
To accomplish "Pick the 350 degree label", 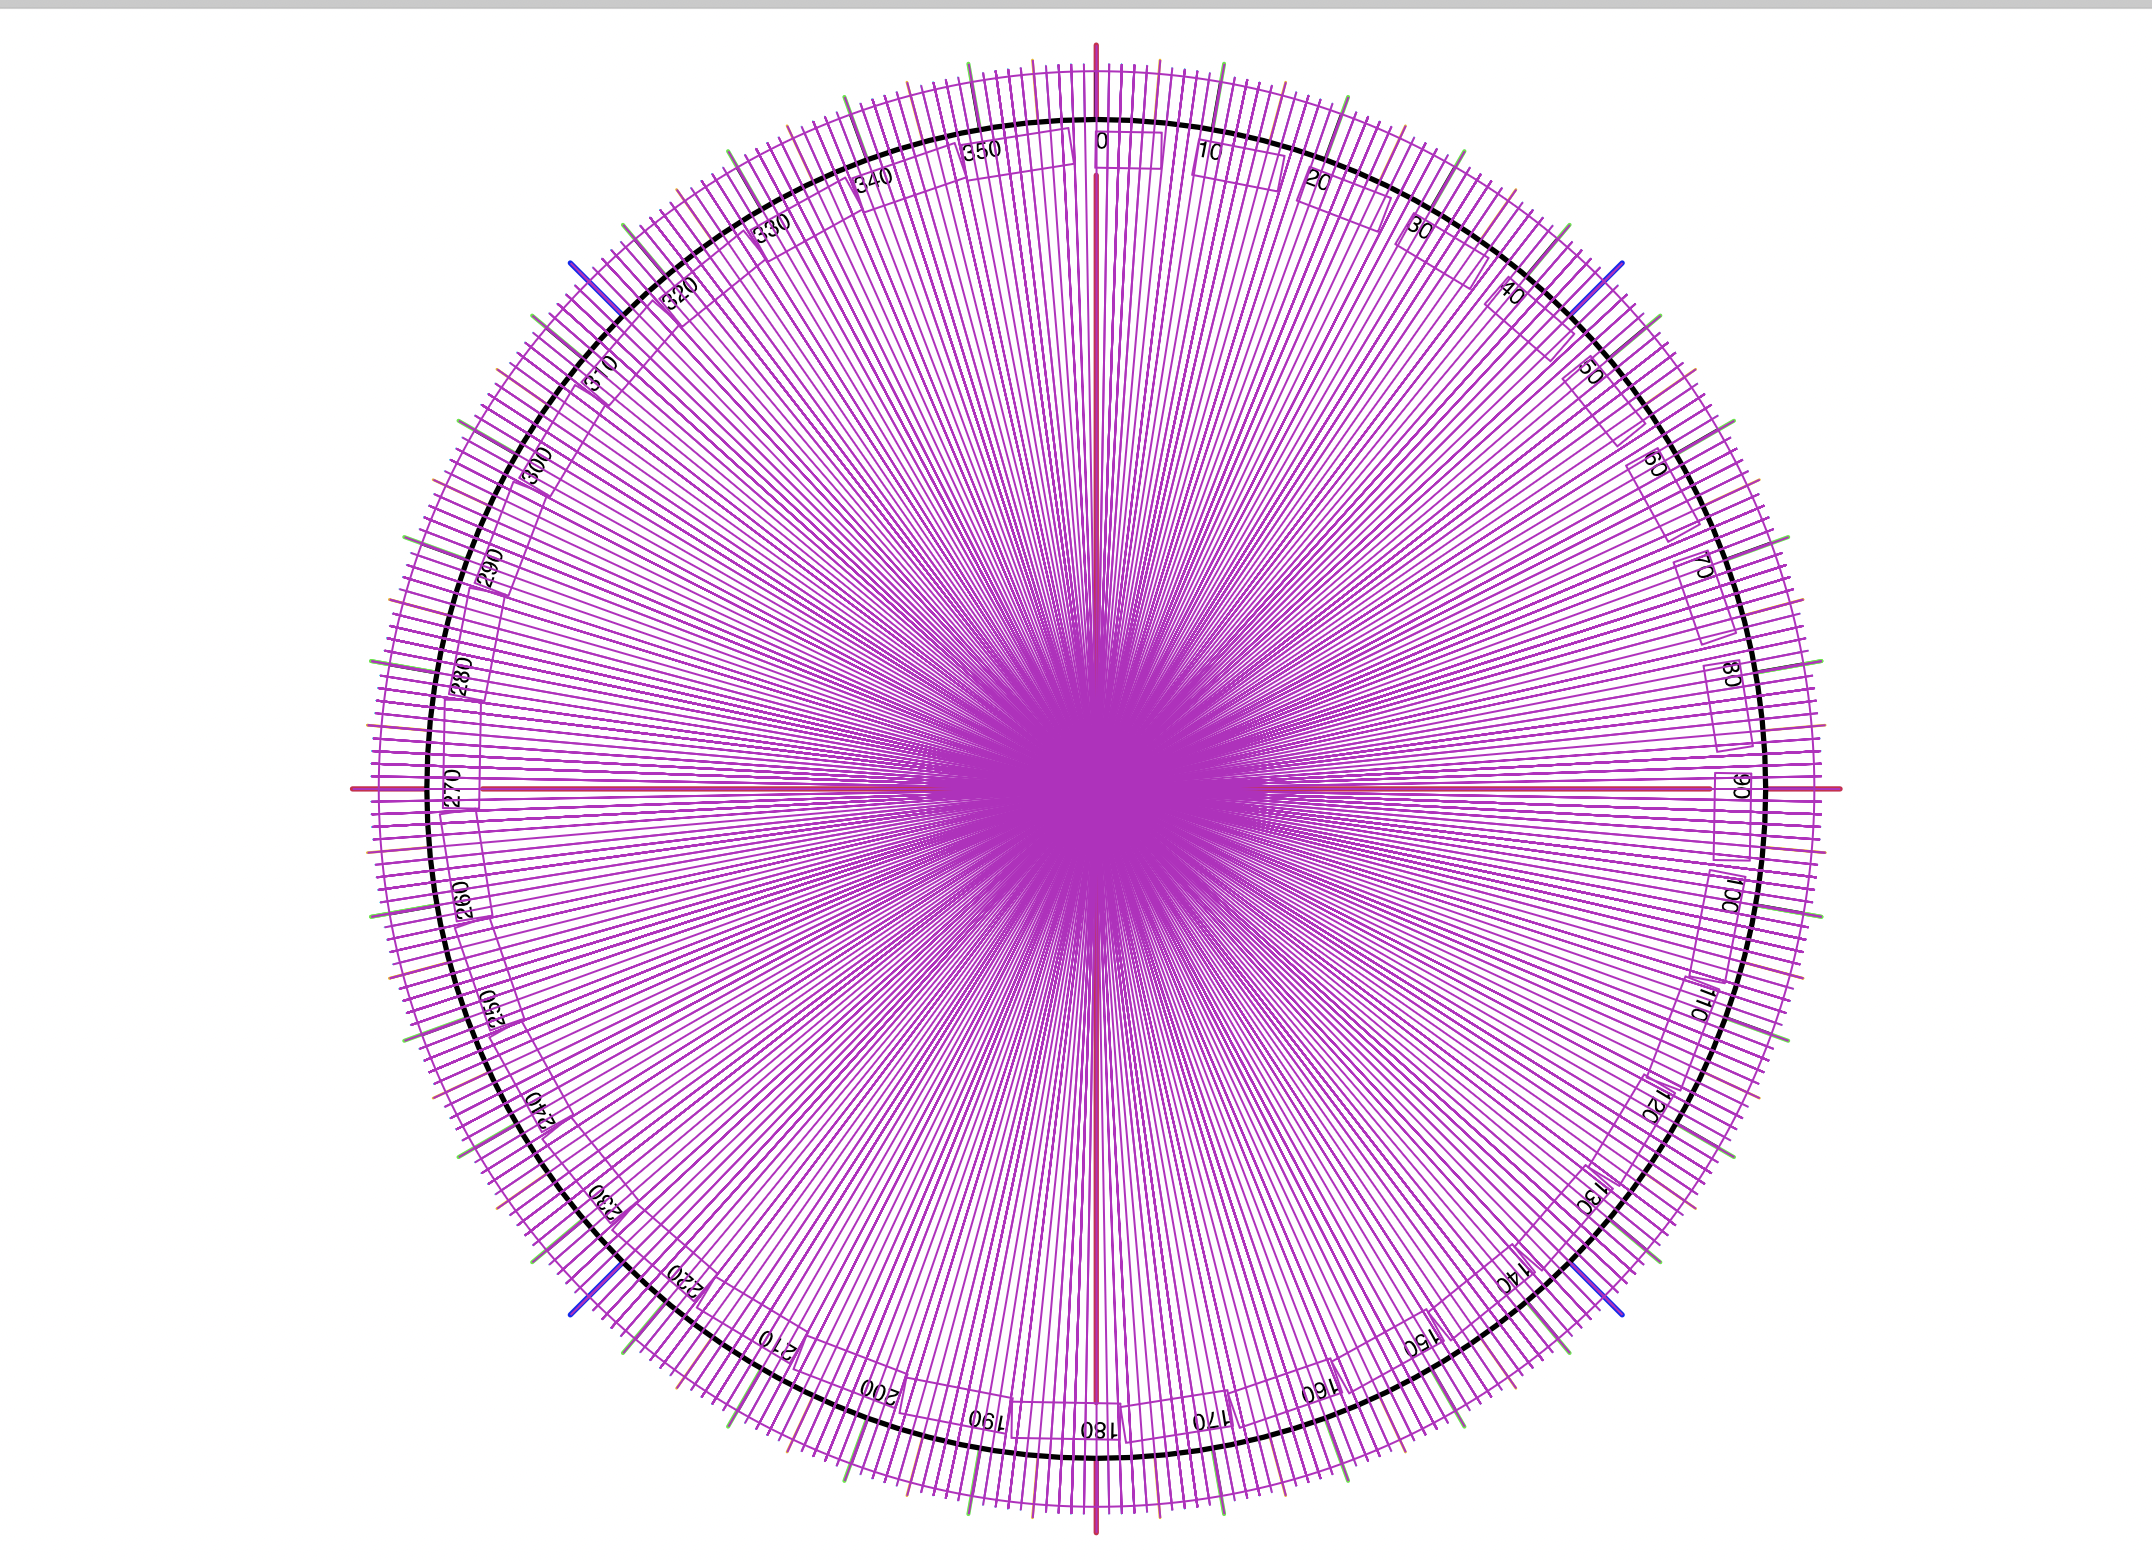I will pyautogui.click(x=981, y=151).
